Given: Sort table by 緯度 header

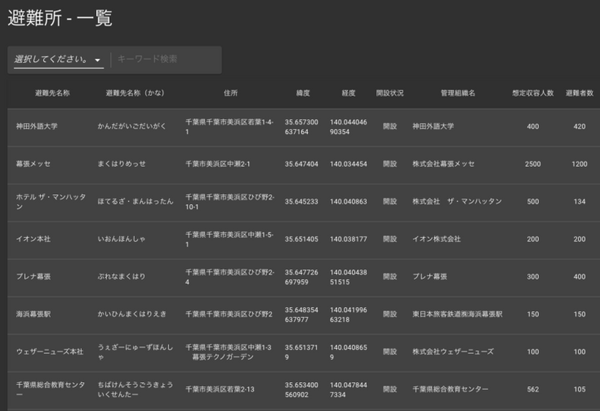Looking at the screenshot, I should [x=303, y=93].
